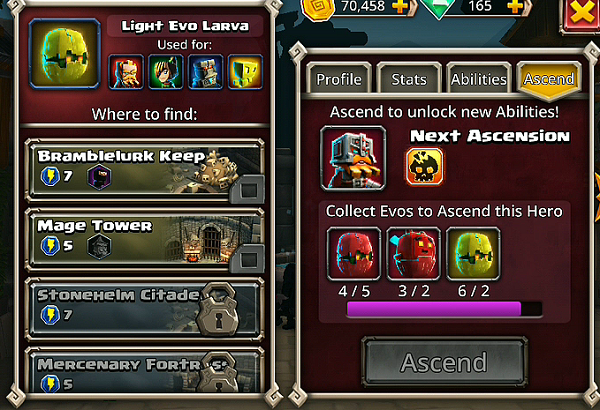Select the green-framed dark-haired hero icon

(166, 72)
